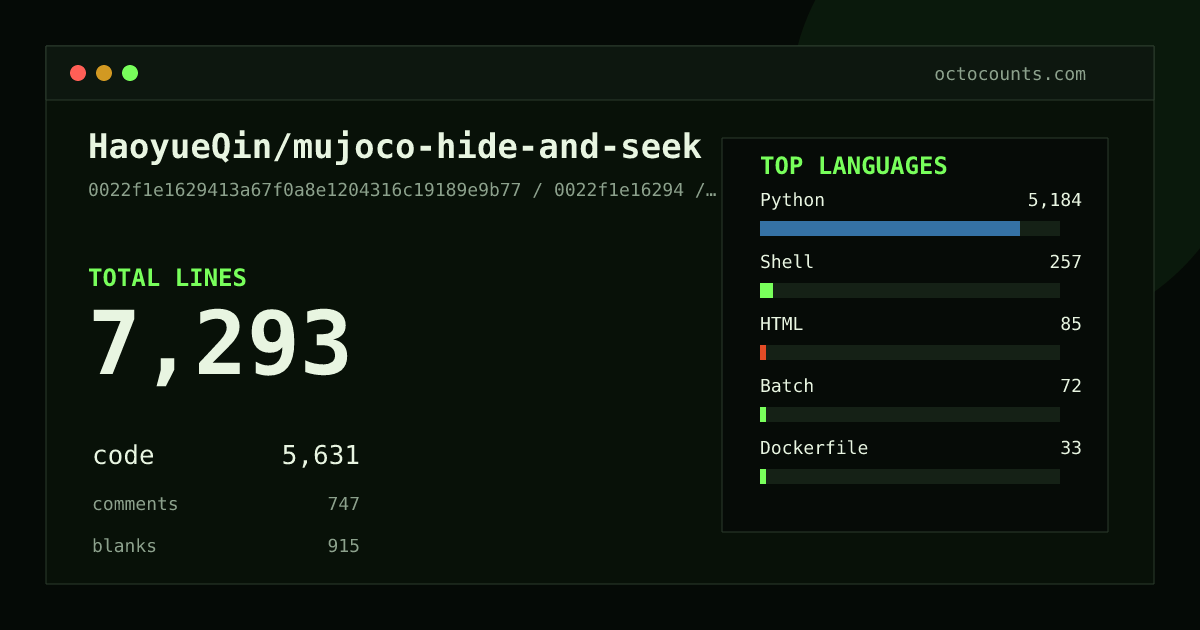Select the total lines value 7,293

click(220, 345)
